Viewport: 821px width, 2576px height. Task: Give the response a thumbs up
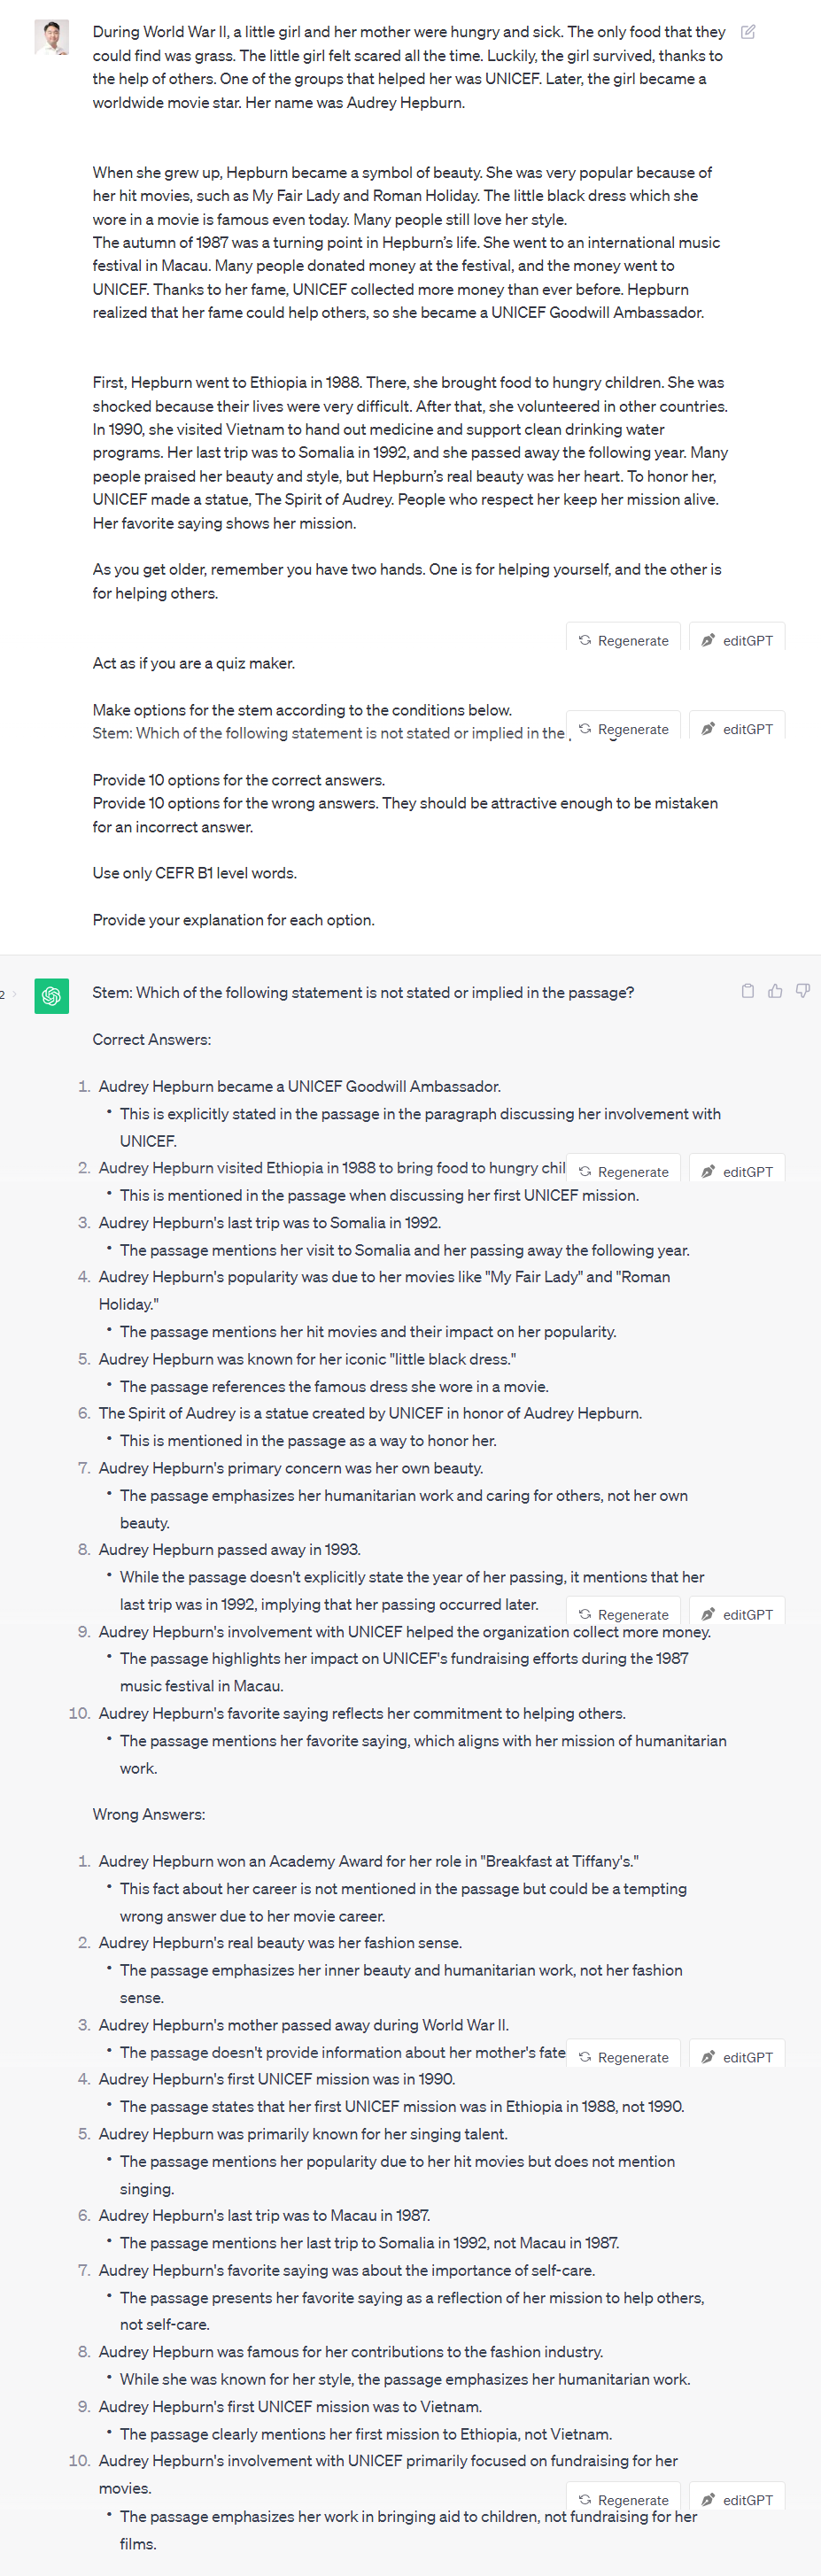[x=775, y=991]
